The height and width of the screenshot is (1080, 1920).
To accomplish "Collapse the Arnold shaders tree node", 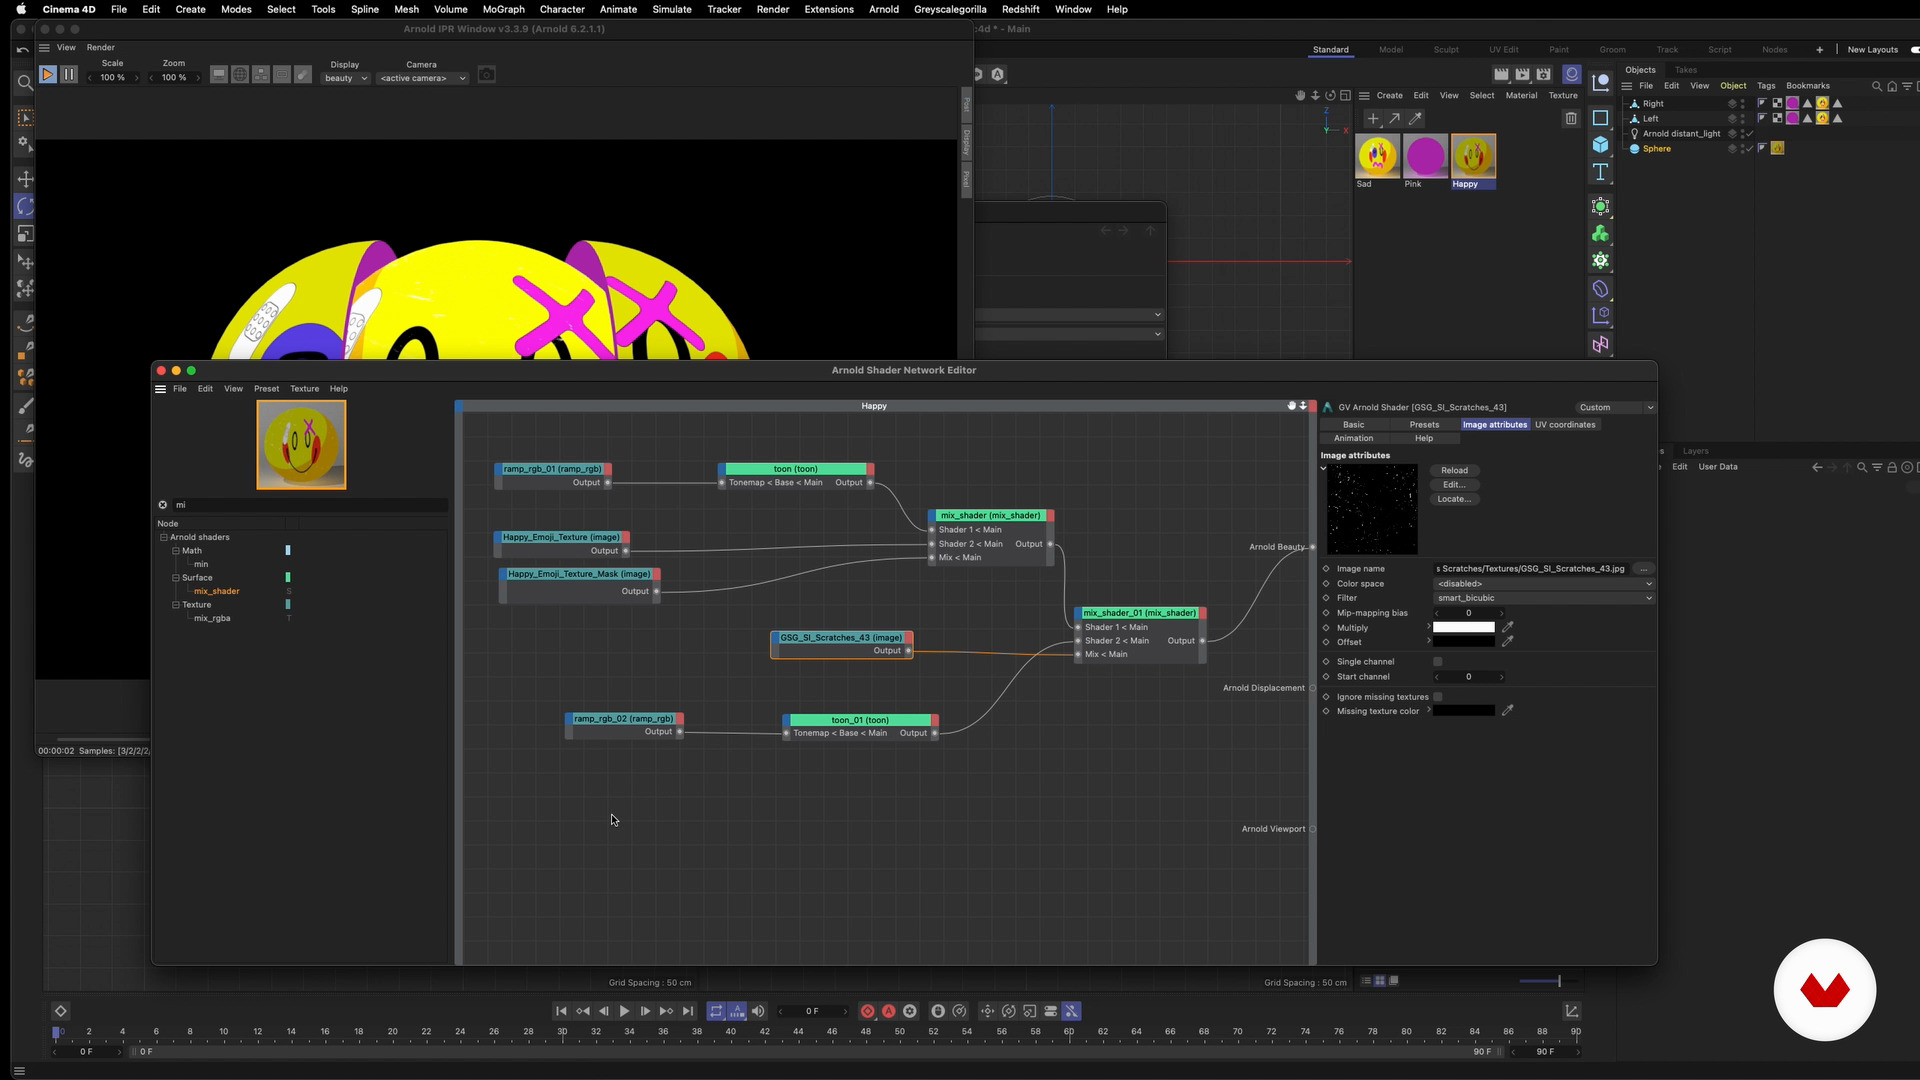I will [164, 538].
